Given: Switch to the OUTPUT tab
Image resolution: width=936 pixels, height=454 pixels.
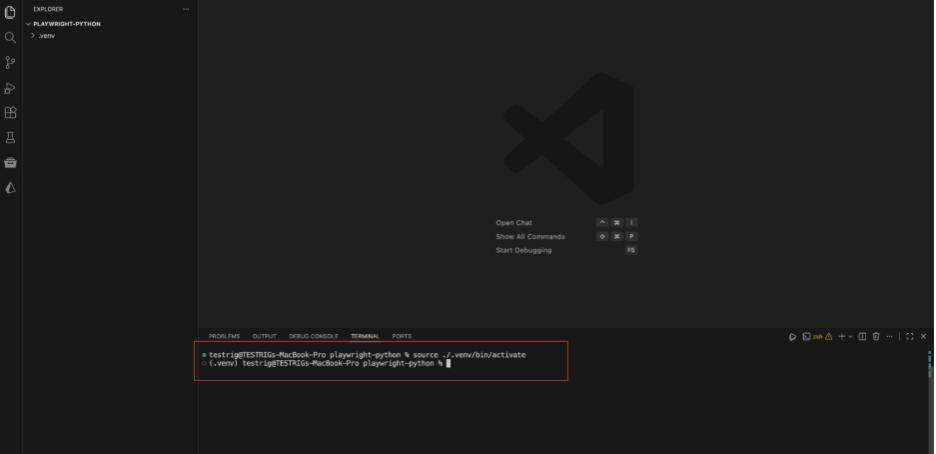Looking at the screenshot, I should pyautogui.click(x=264, y=336).
